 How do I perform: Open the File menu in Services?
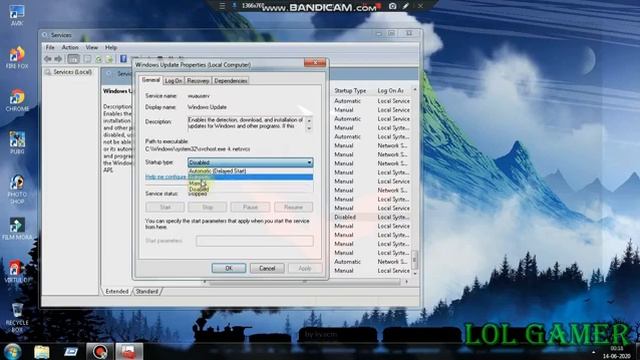click(50, 47)
